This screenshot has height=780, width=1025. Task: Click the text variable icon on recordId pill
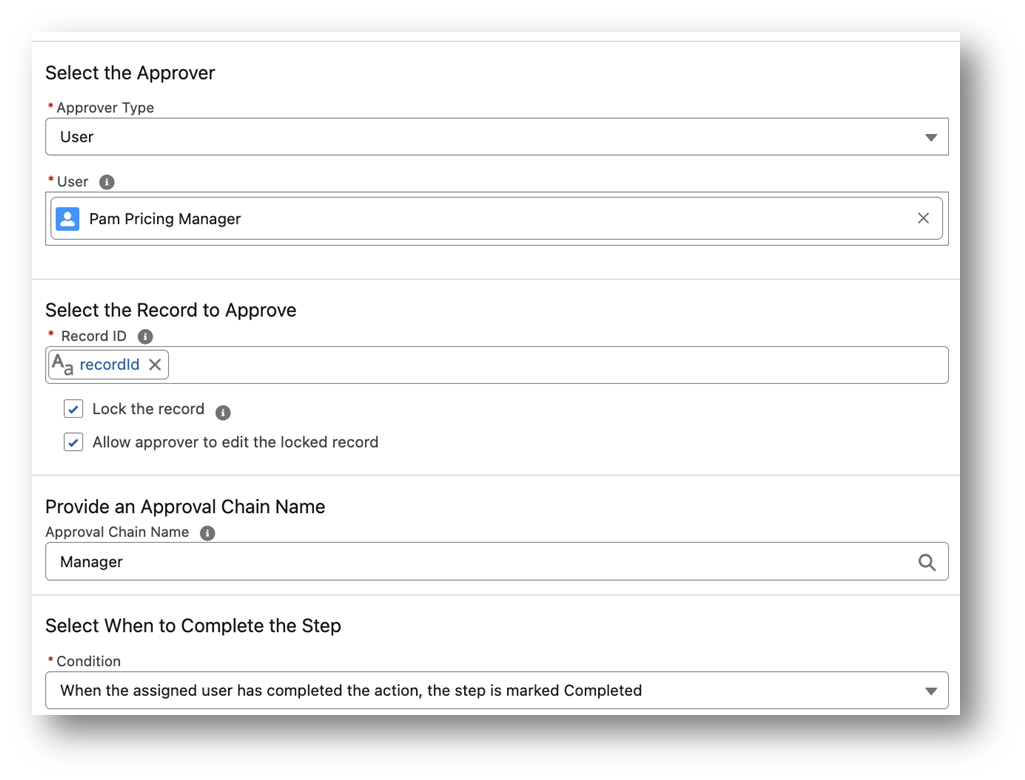tap(62, 365)
